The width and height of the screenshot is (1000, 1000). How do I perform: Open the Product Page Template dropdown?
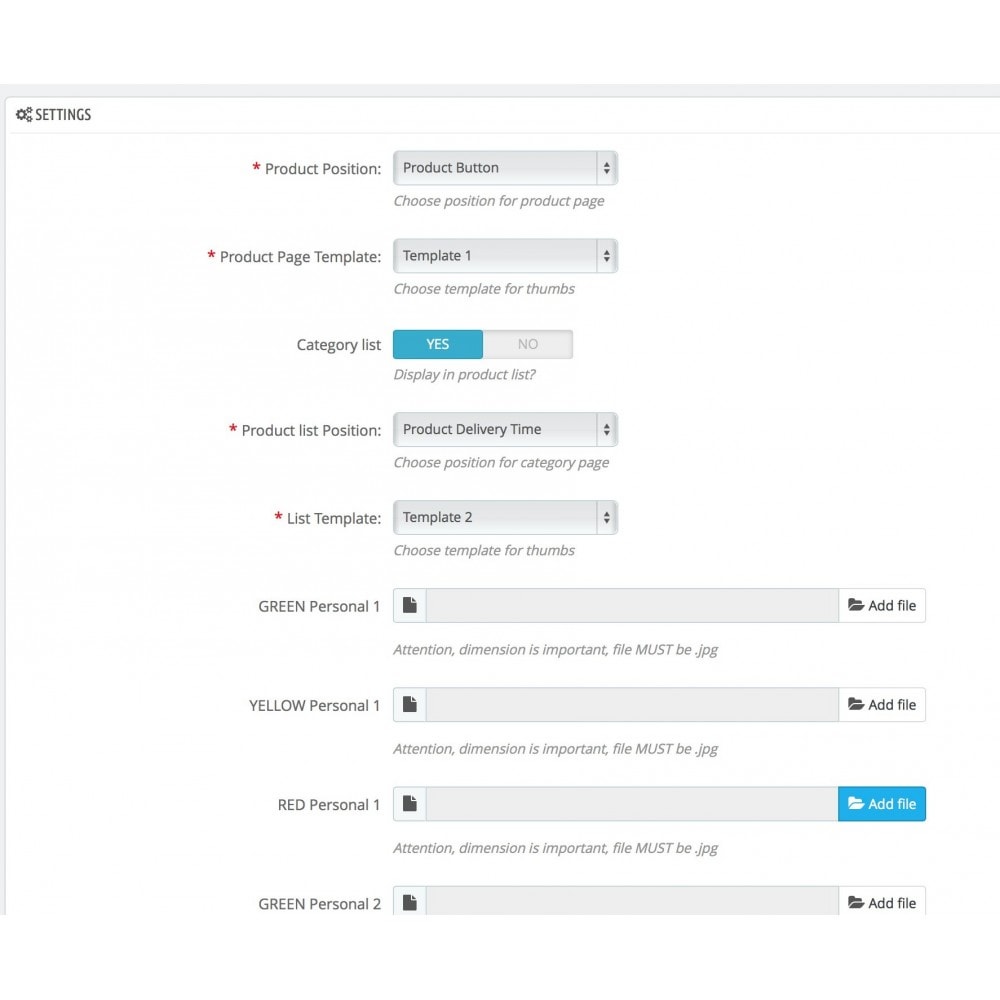tap(505, 256)
